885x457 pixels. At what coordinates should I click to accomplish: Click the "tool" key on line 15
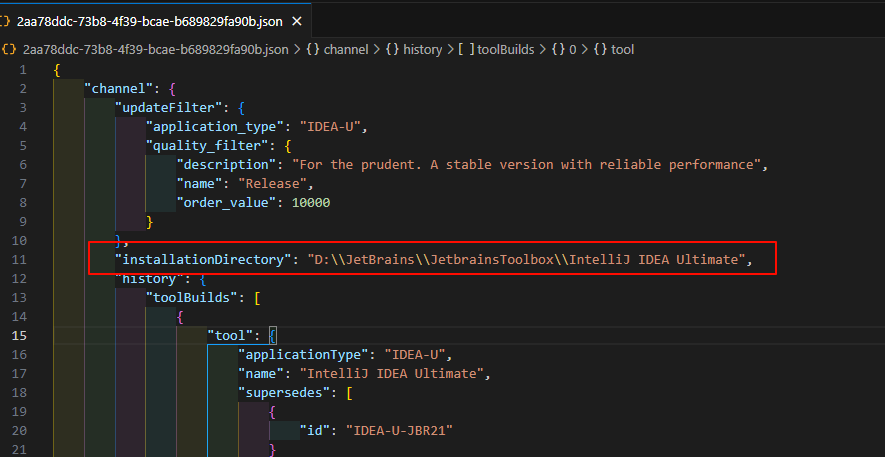[x=230, y=336]
